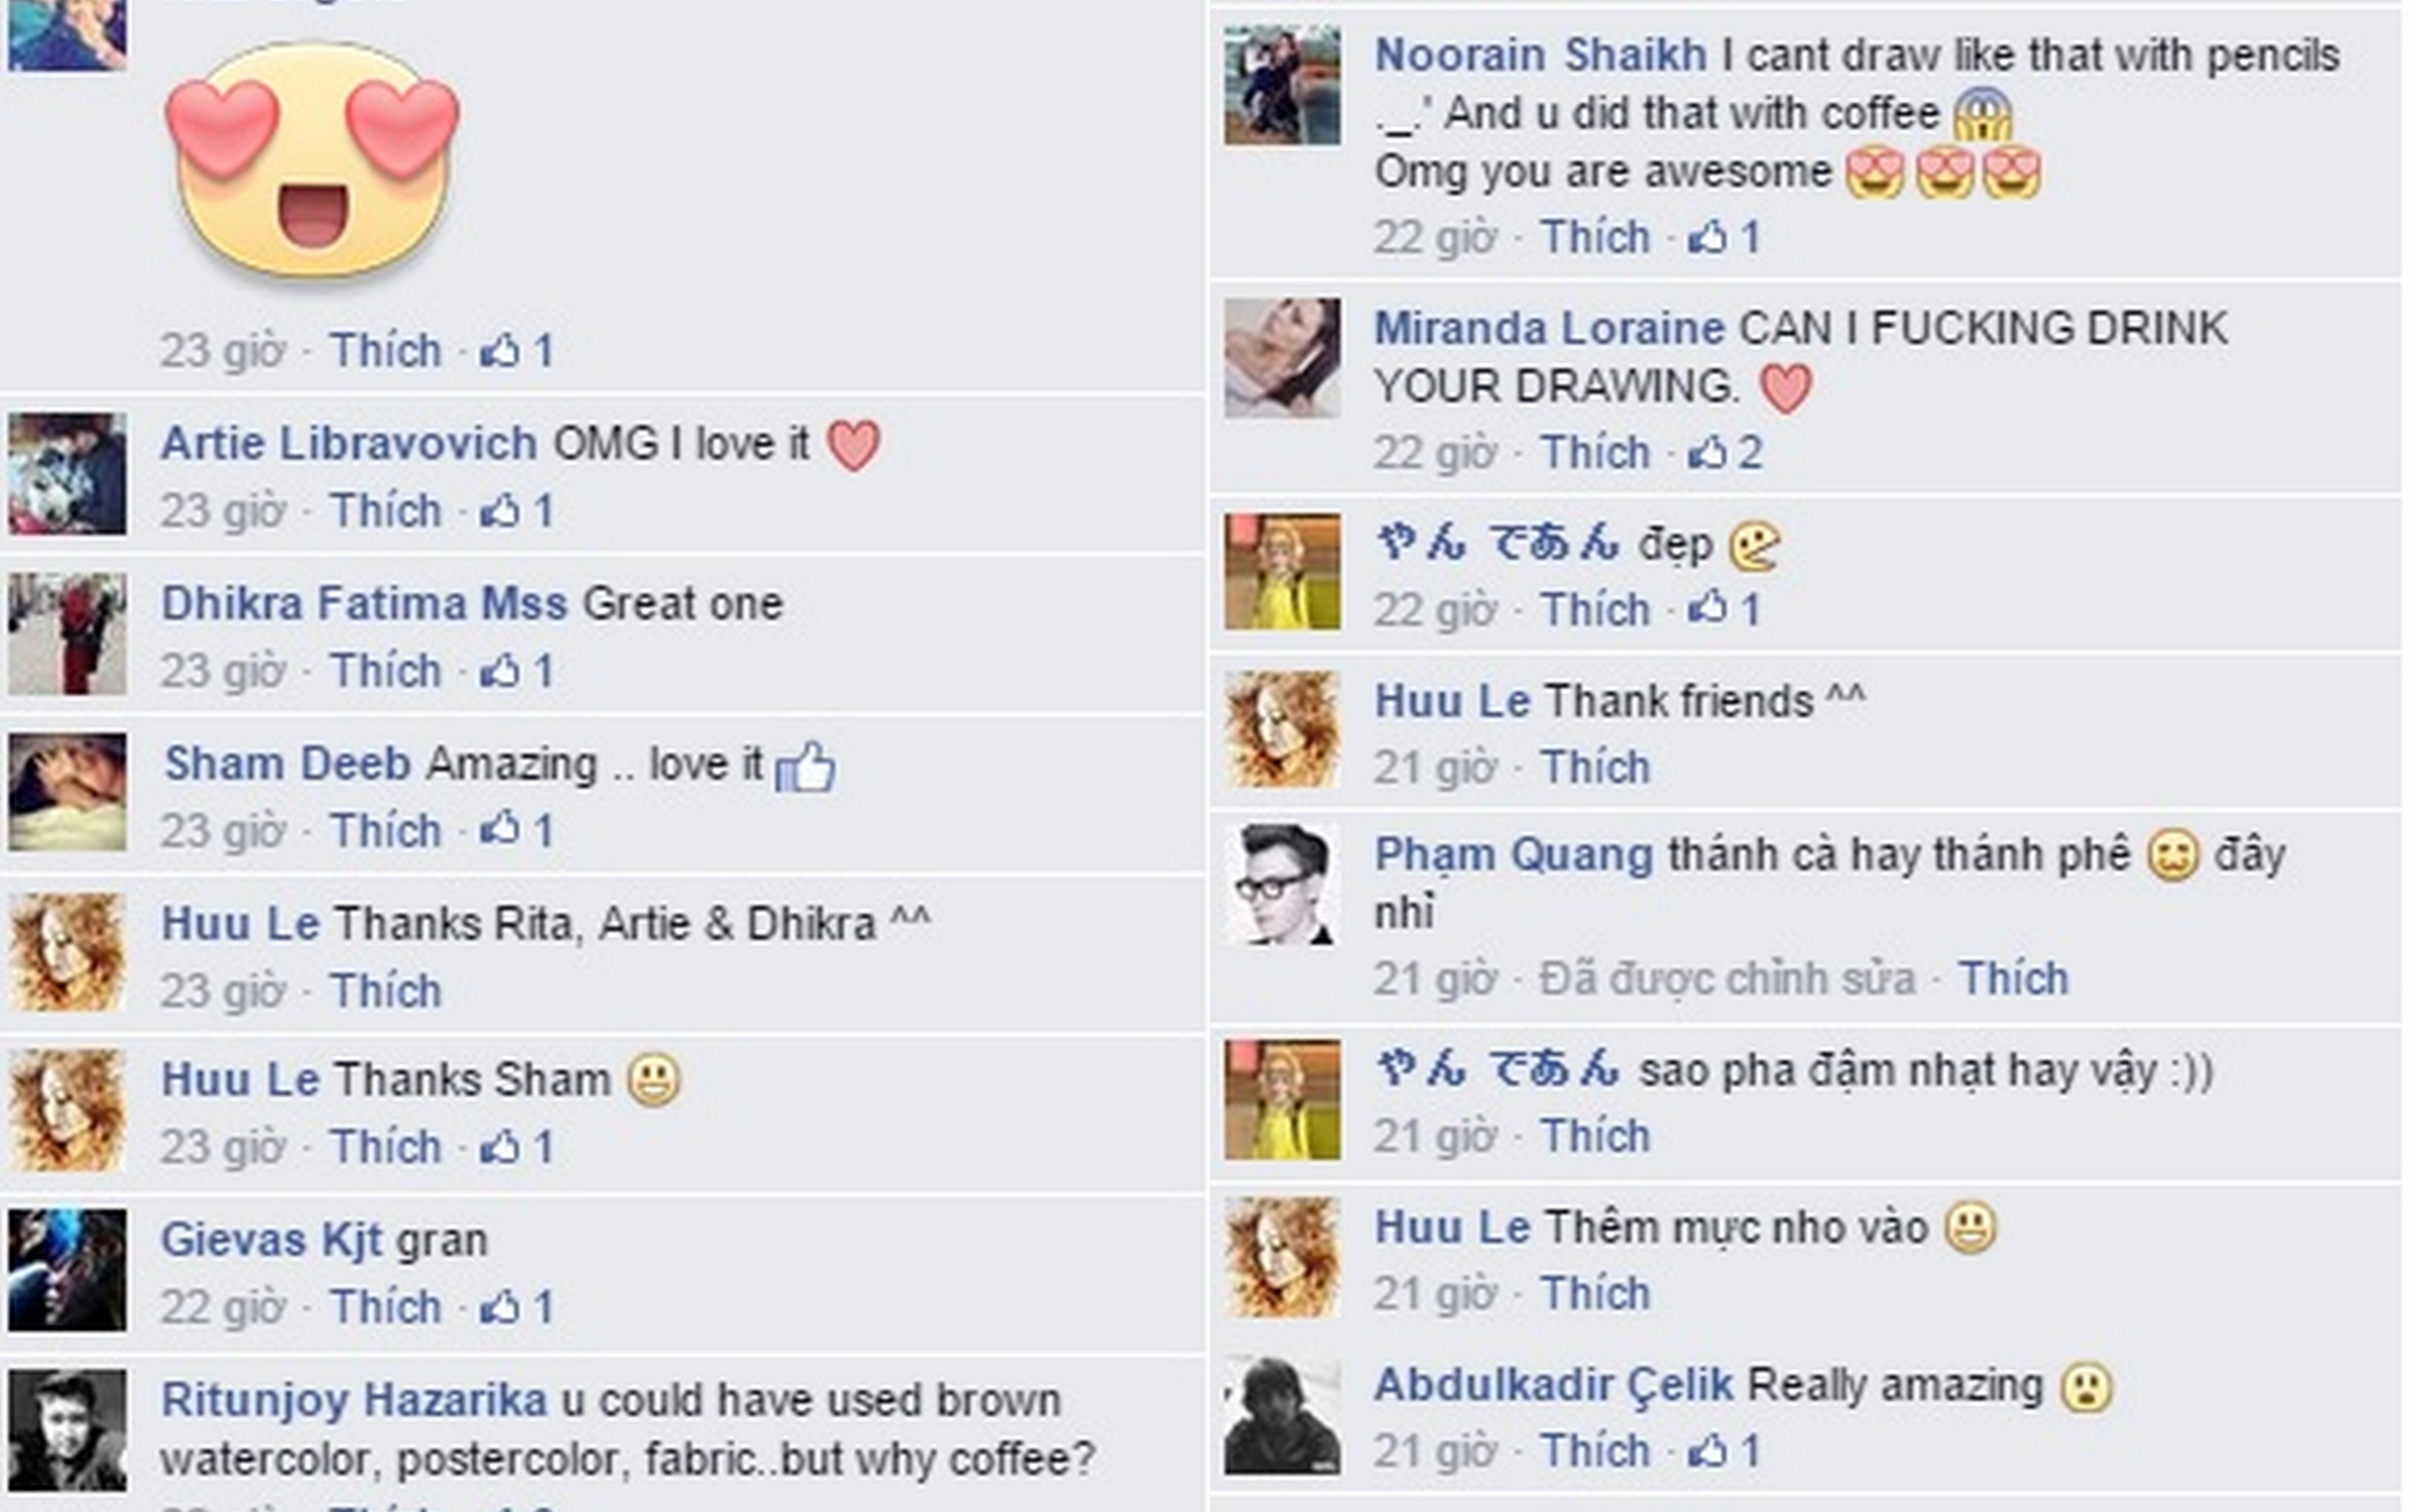Click like-count thumb under the heart-eyes sticker
2420x1512 pixels.
coord(500,350)
